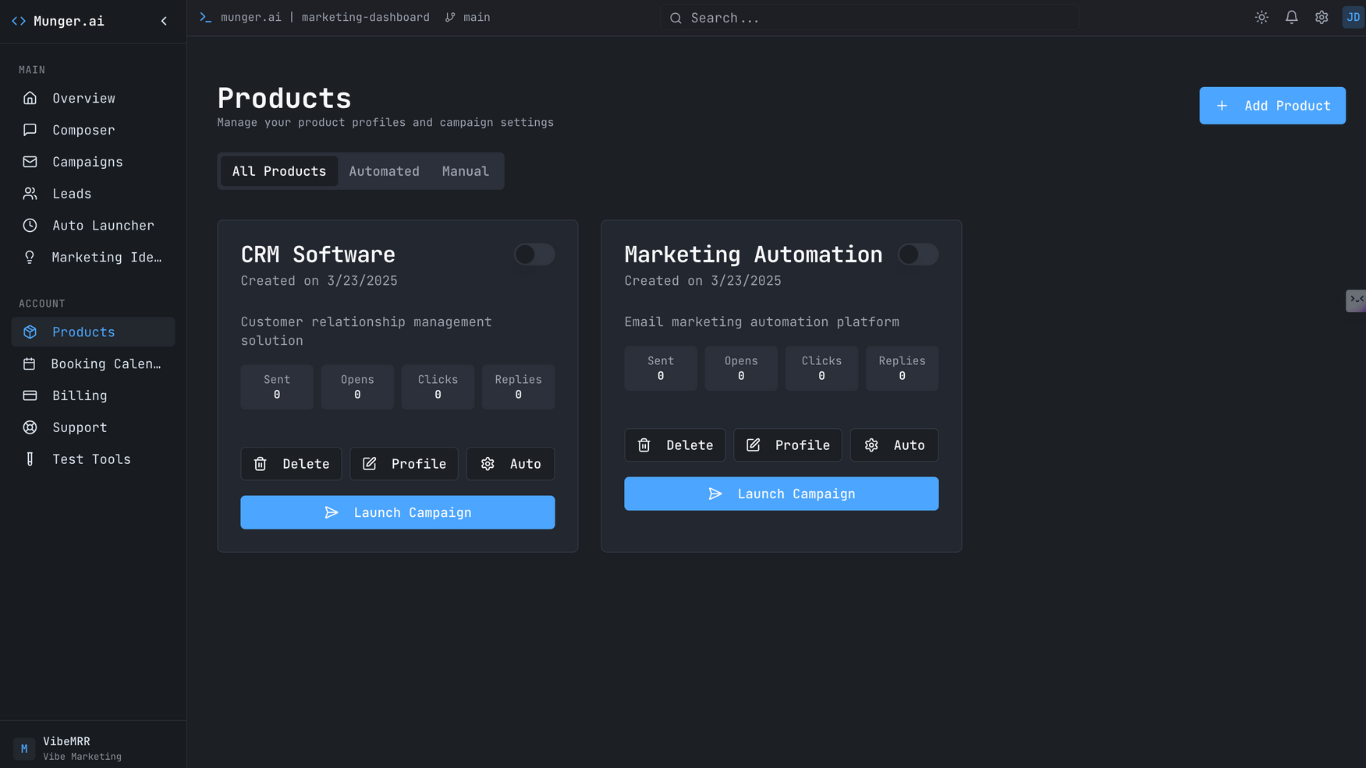Screen dimensions: 1366x768
Task: Open the notifications bell icon
Action: tap(1291, 17)
